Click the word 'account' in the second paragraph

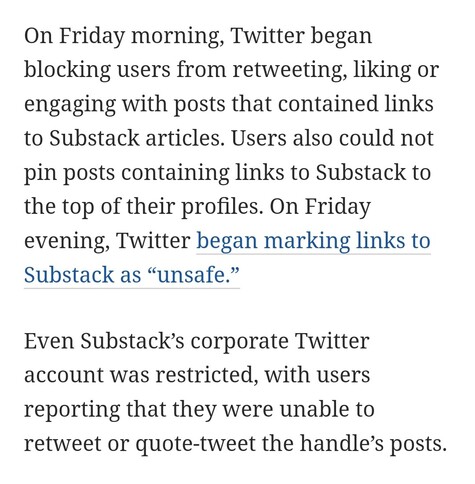[64, 376]
